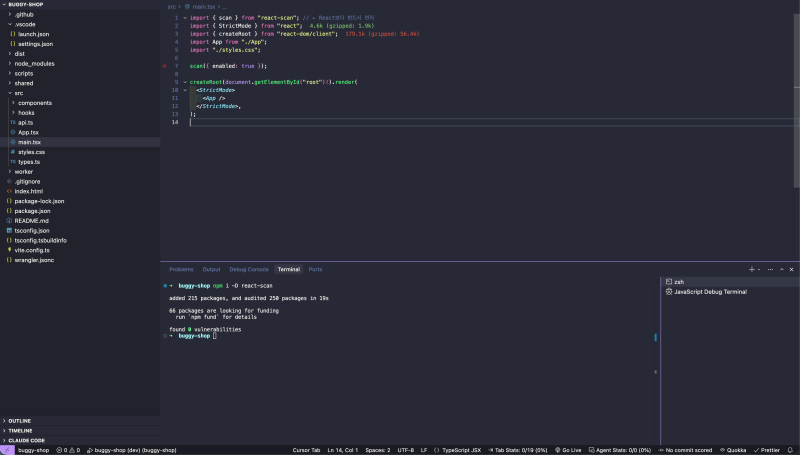Open terminal panel more actions ellipsis

pyautogui.click(x=770, y=269)
